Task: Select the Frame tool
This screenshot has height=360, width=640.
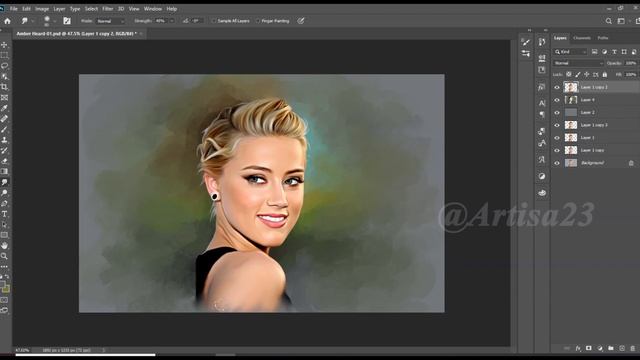Action: [x=4, y=98]
